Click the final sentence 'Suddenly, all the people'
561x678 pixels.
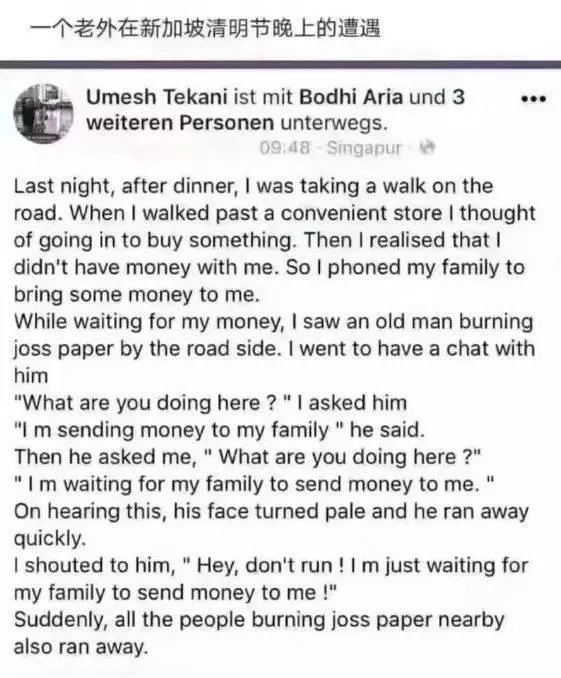[x=259, y=633]
